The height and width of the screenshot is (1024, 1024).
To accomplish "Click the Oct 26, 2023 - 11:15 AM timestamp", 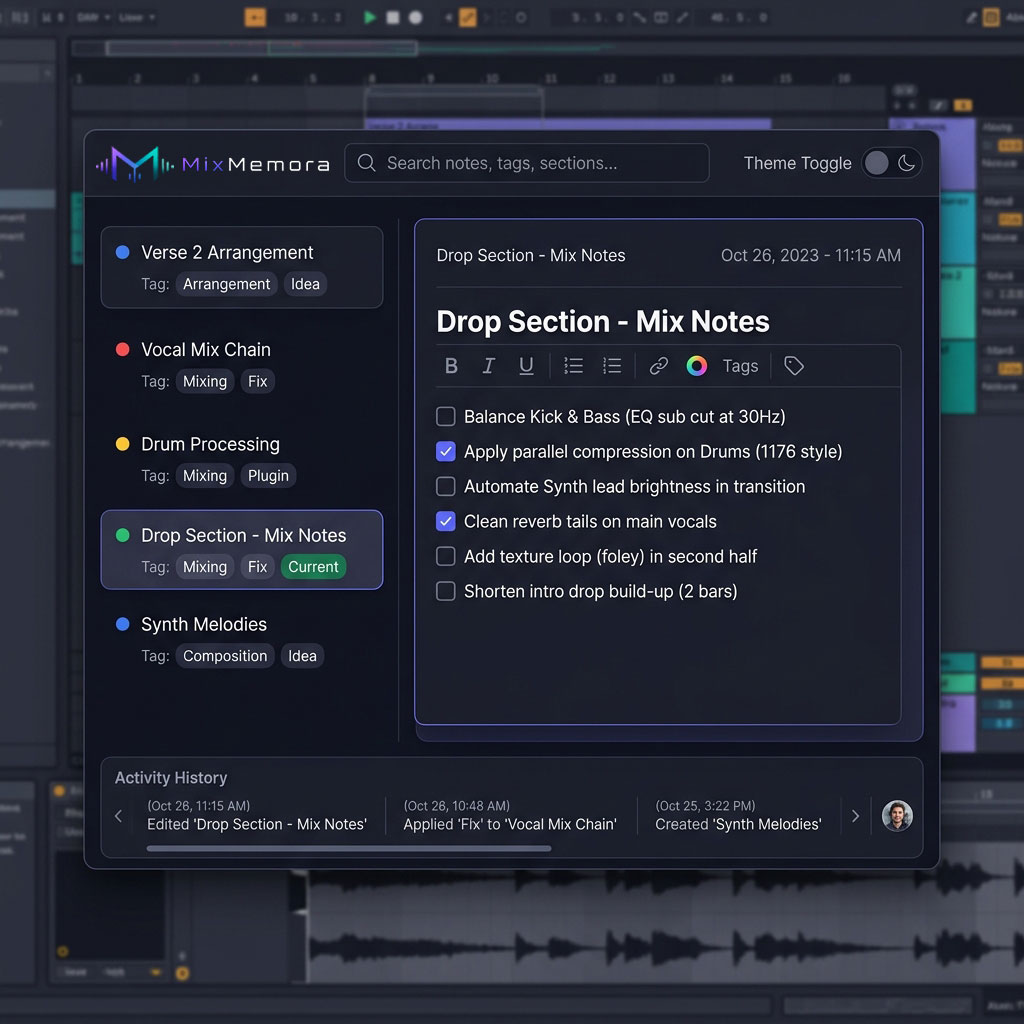I will coord(810,255).
